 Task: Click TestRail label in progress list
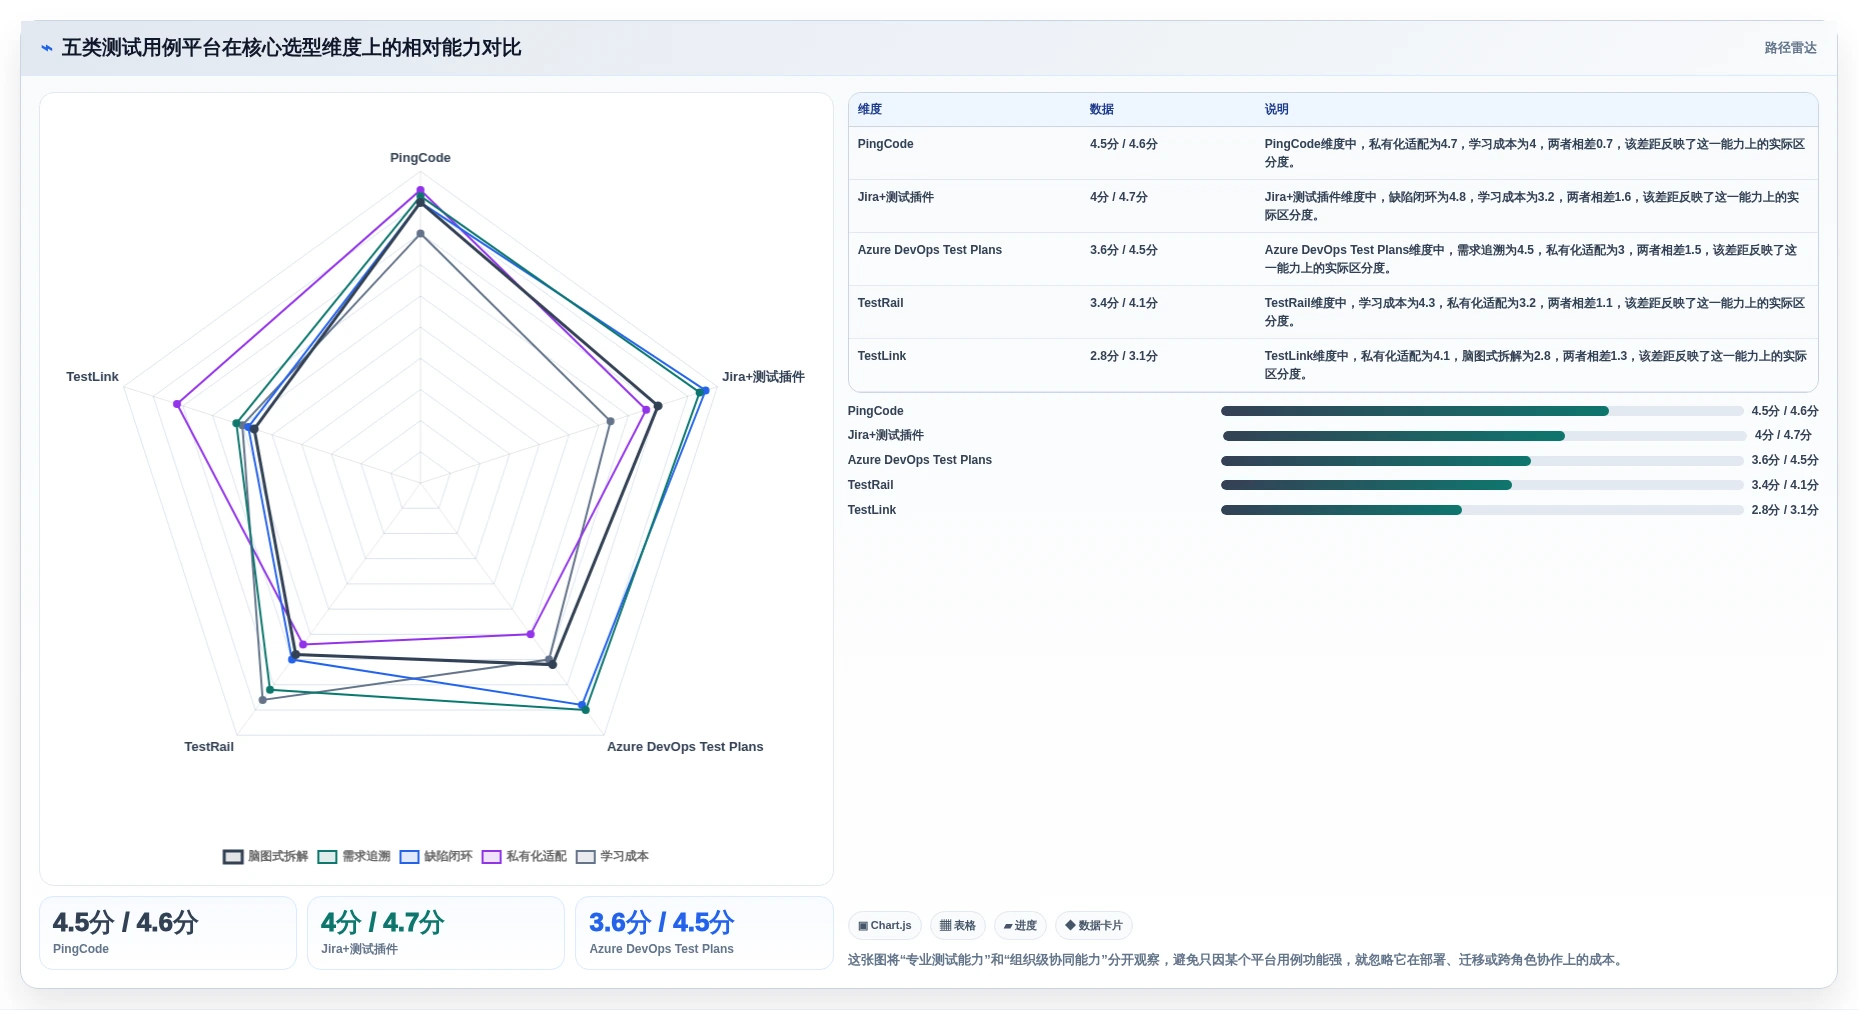870,485
